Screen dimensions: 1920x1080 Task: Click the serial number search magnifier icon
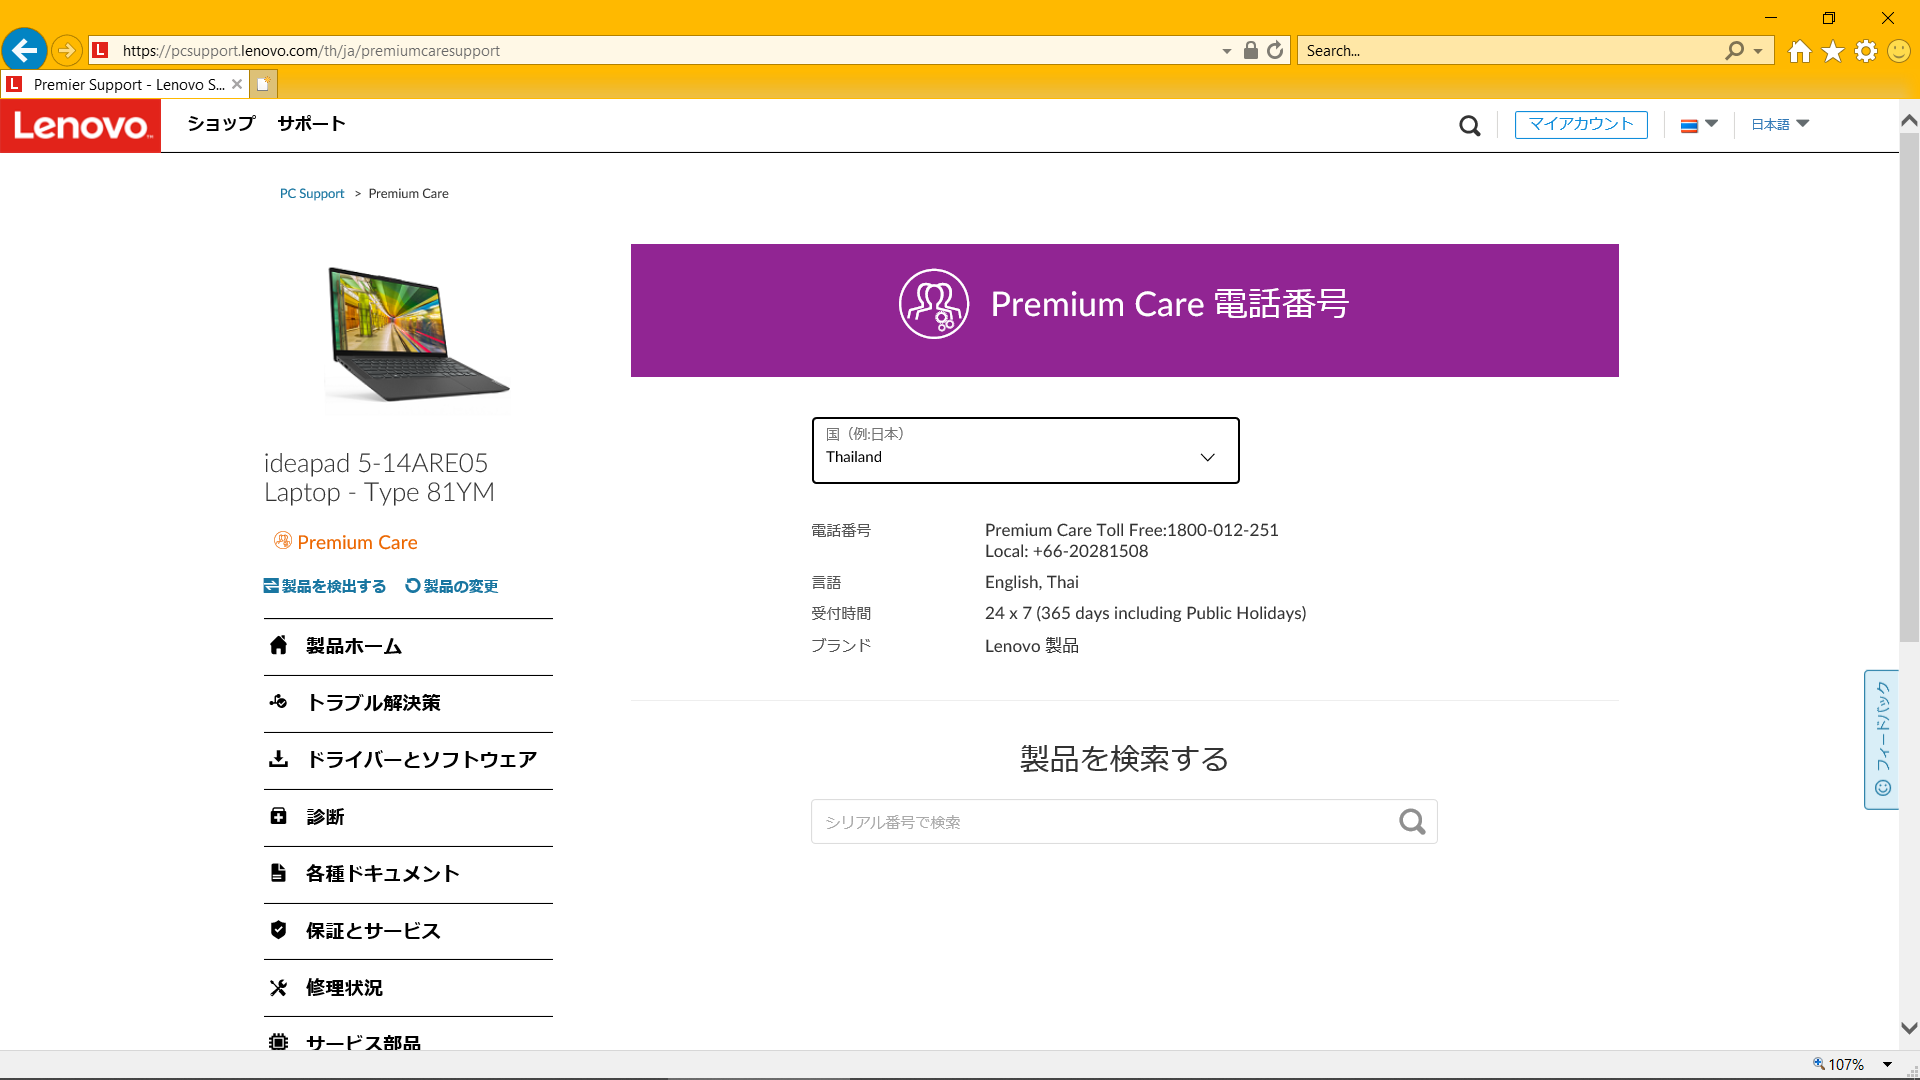(1412, 822)
